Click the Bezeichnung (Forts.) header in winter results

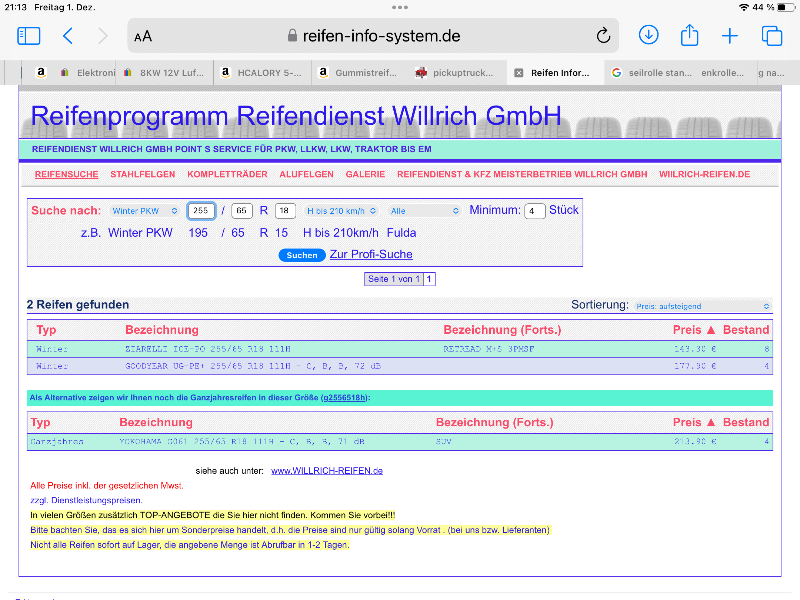click(x=502, y=330)
